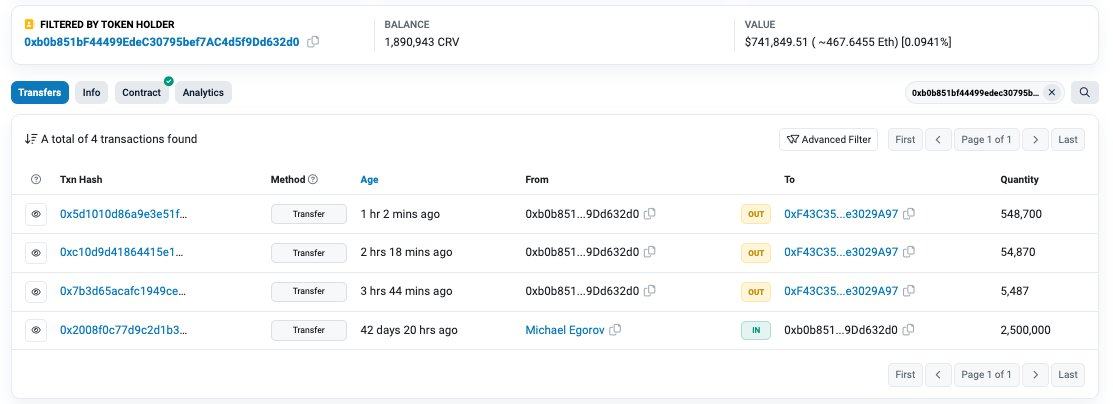Click Txn Hash column help icon
1113x404 pixels.
point(36,180)
